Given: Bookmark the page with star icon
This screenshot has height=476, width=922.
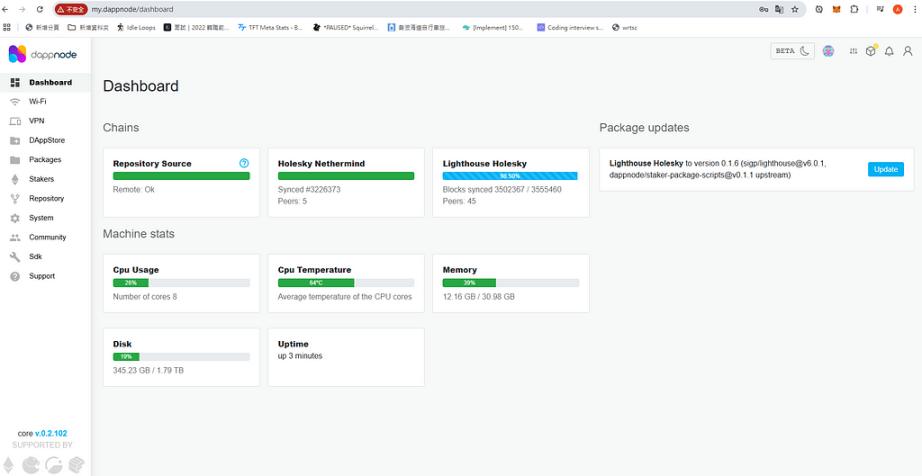Looking at the screenshot, I should tap(795, 9).
